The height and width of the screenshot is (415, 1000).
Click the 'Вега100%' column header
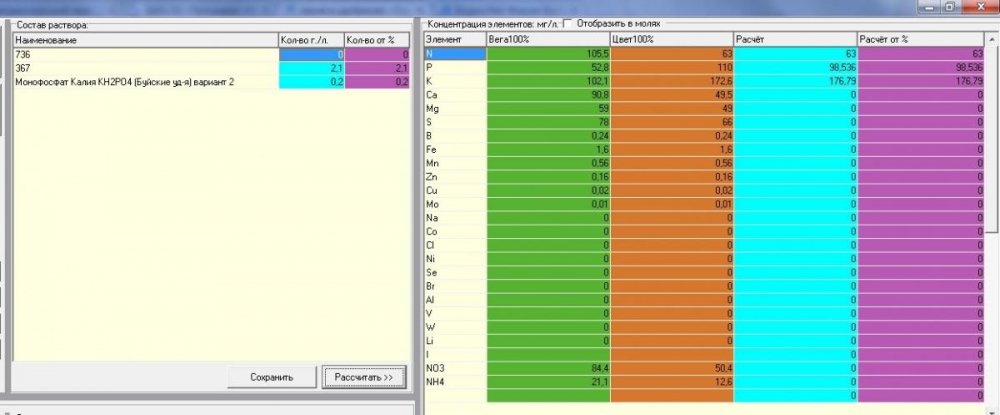point(548,40)
